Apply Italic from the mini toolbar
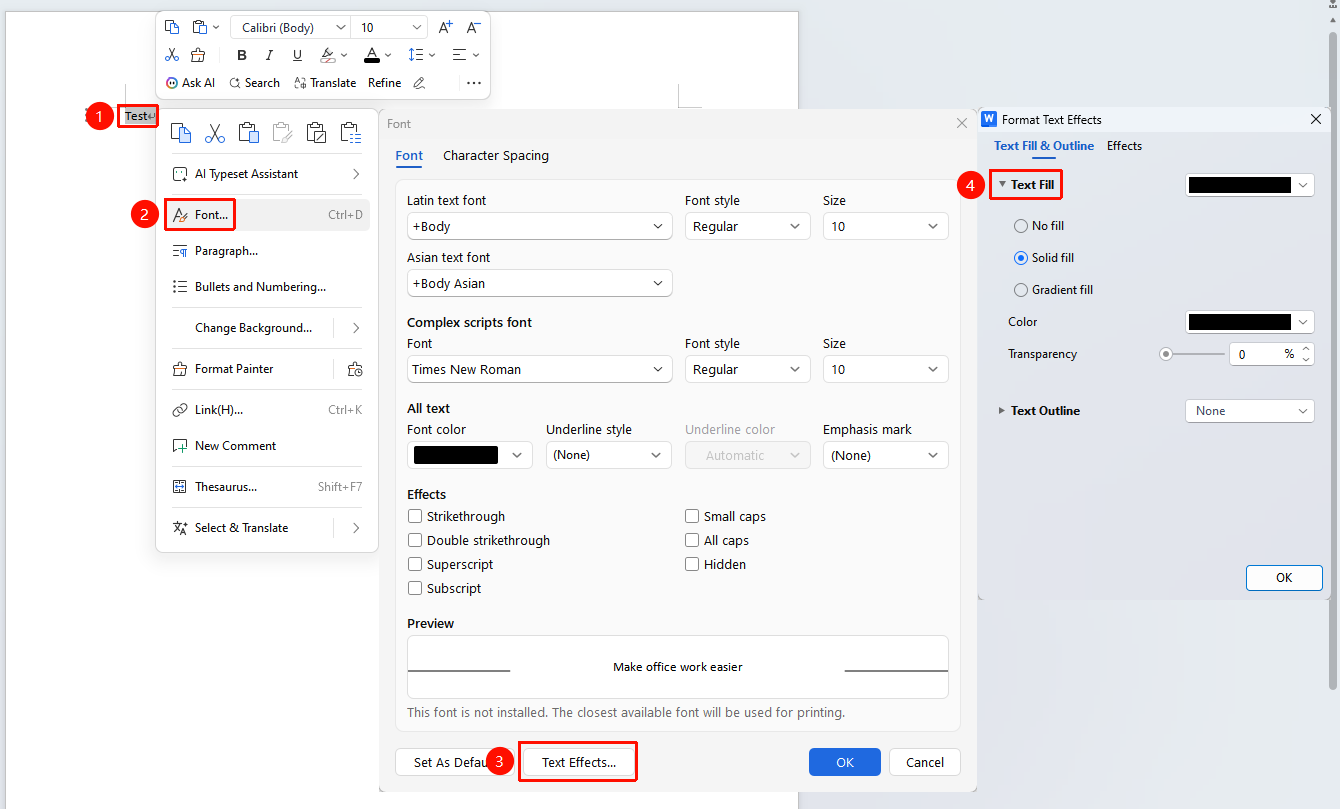 click(x=270, y=55)
